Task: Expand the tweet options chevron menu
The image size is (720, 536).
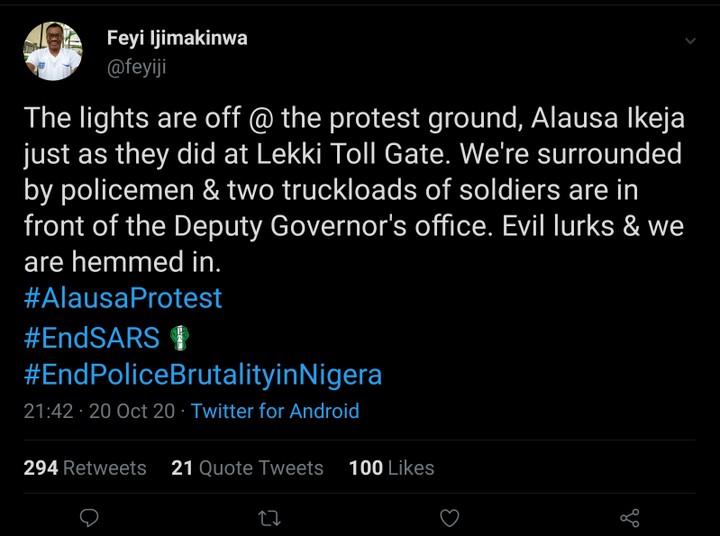Action: 690,41
